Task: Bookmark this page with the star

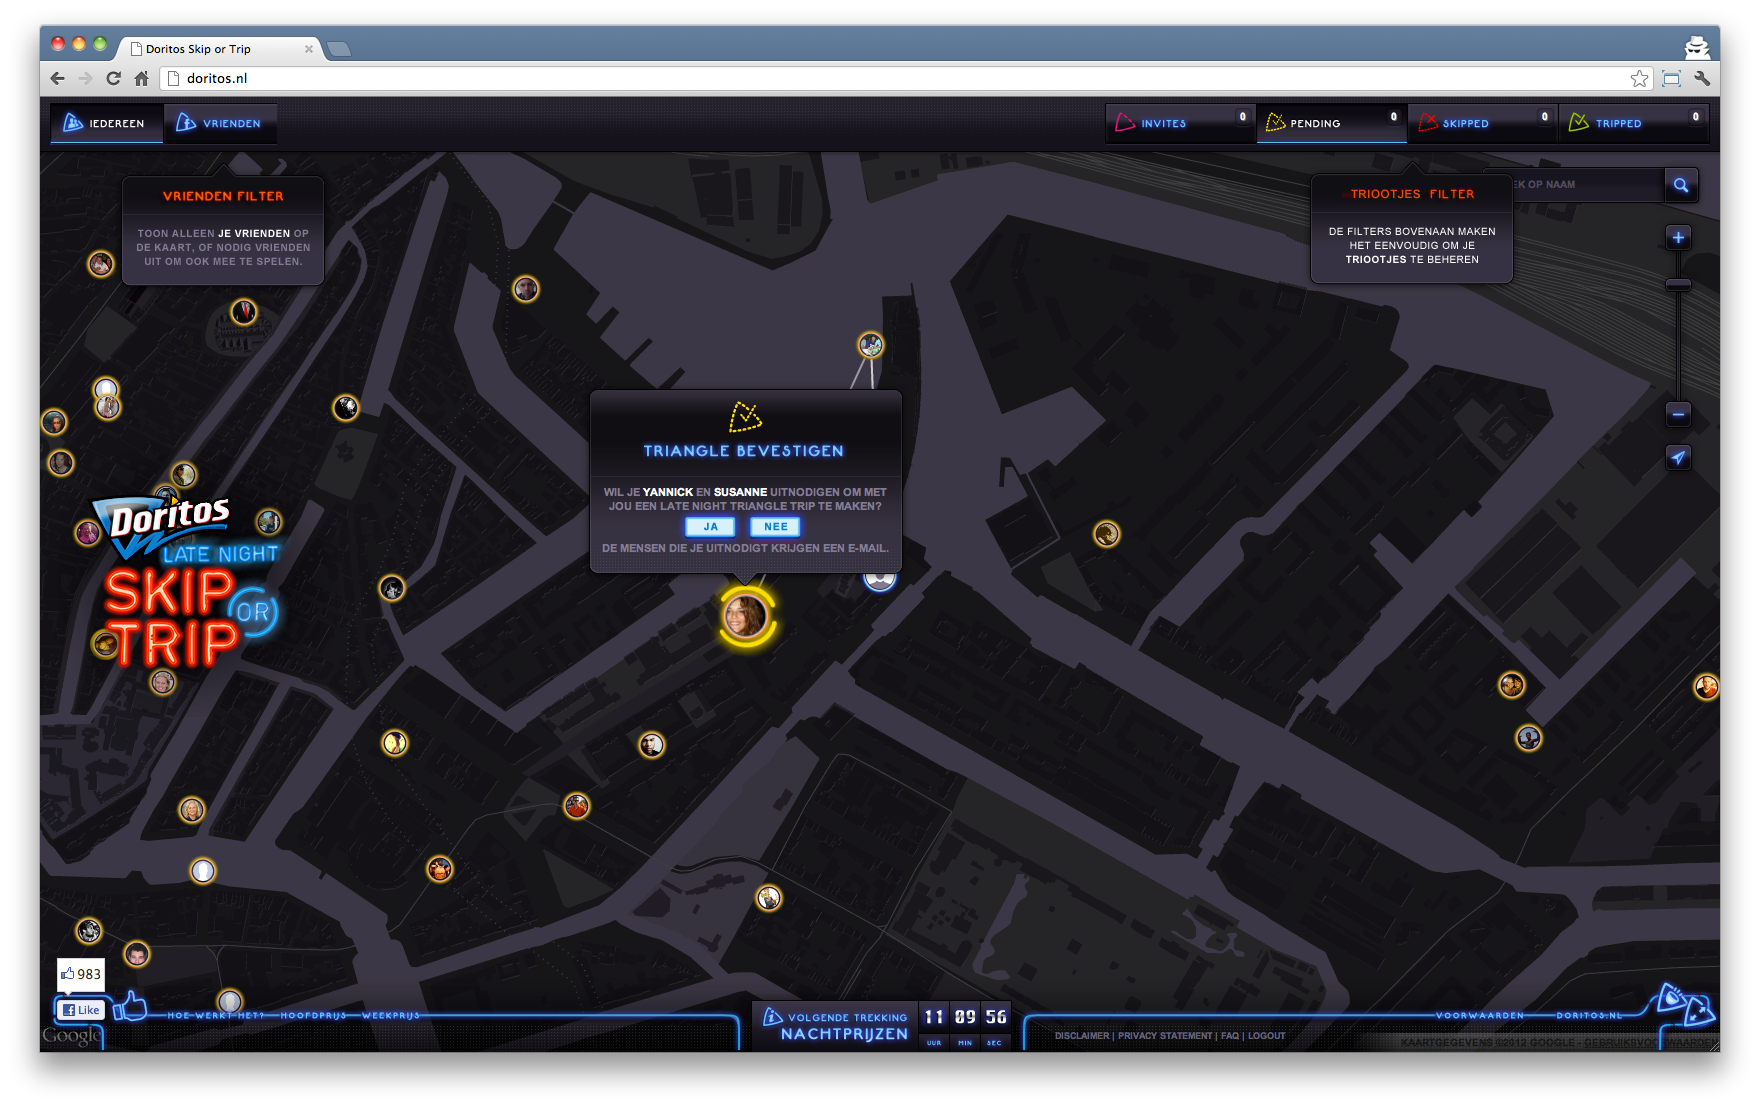Action: (x=1639, y=78)
